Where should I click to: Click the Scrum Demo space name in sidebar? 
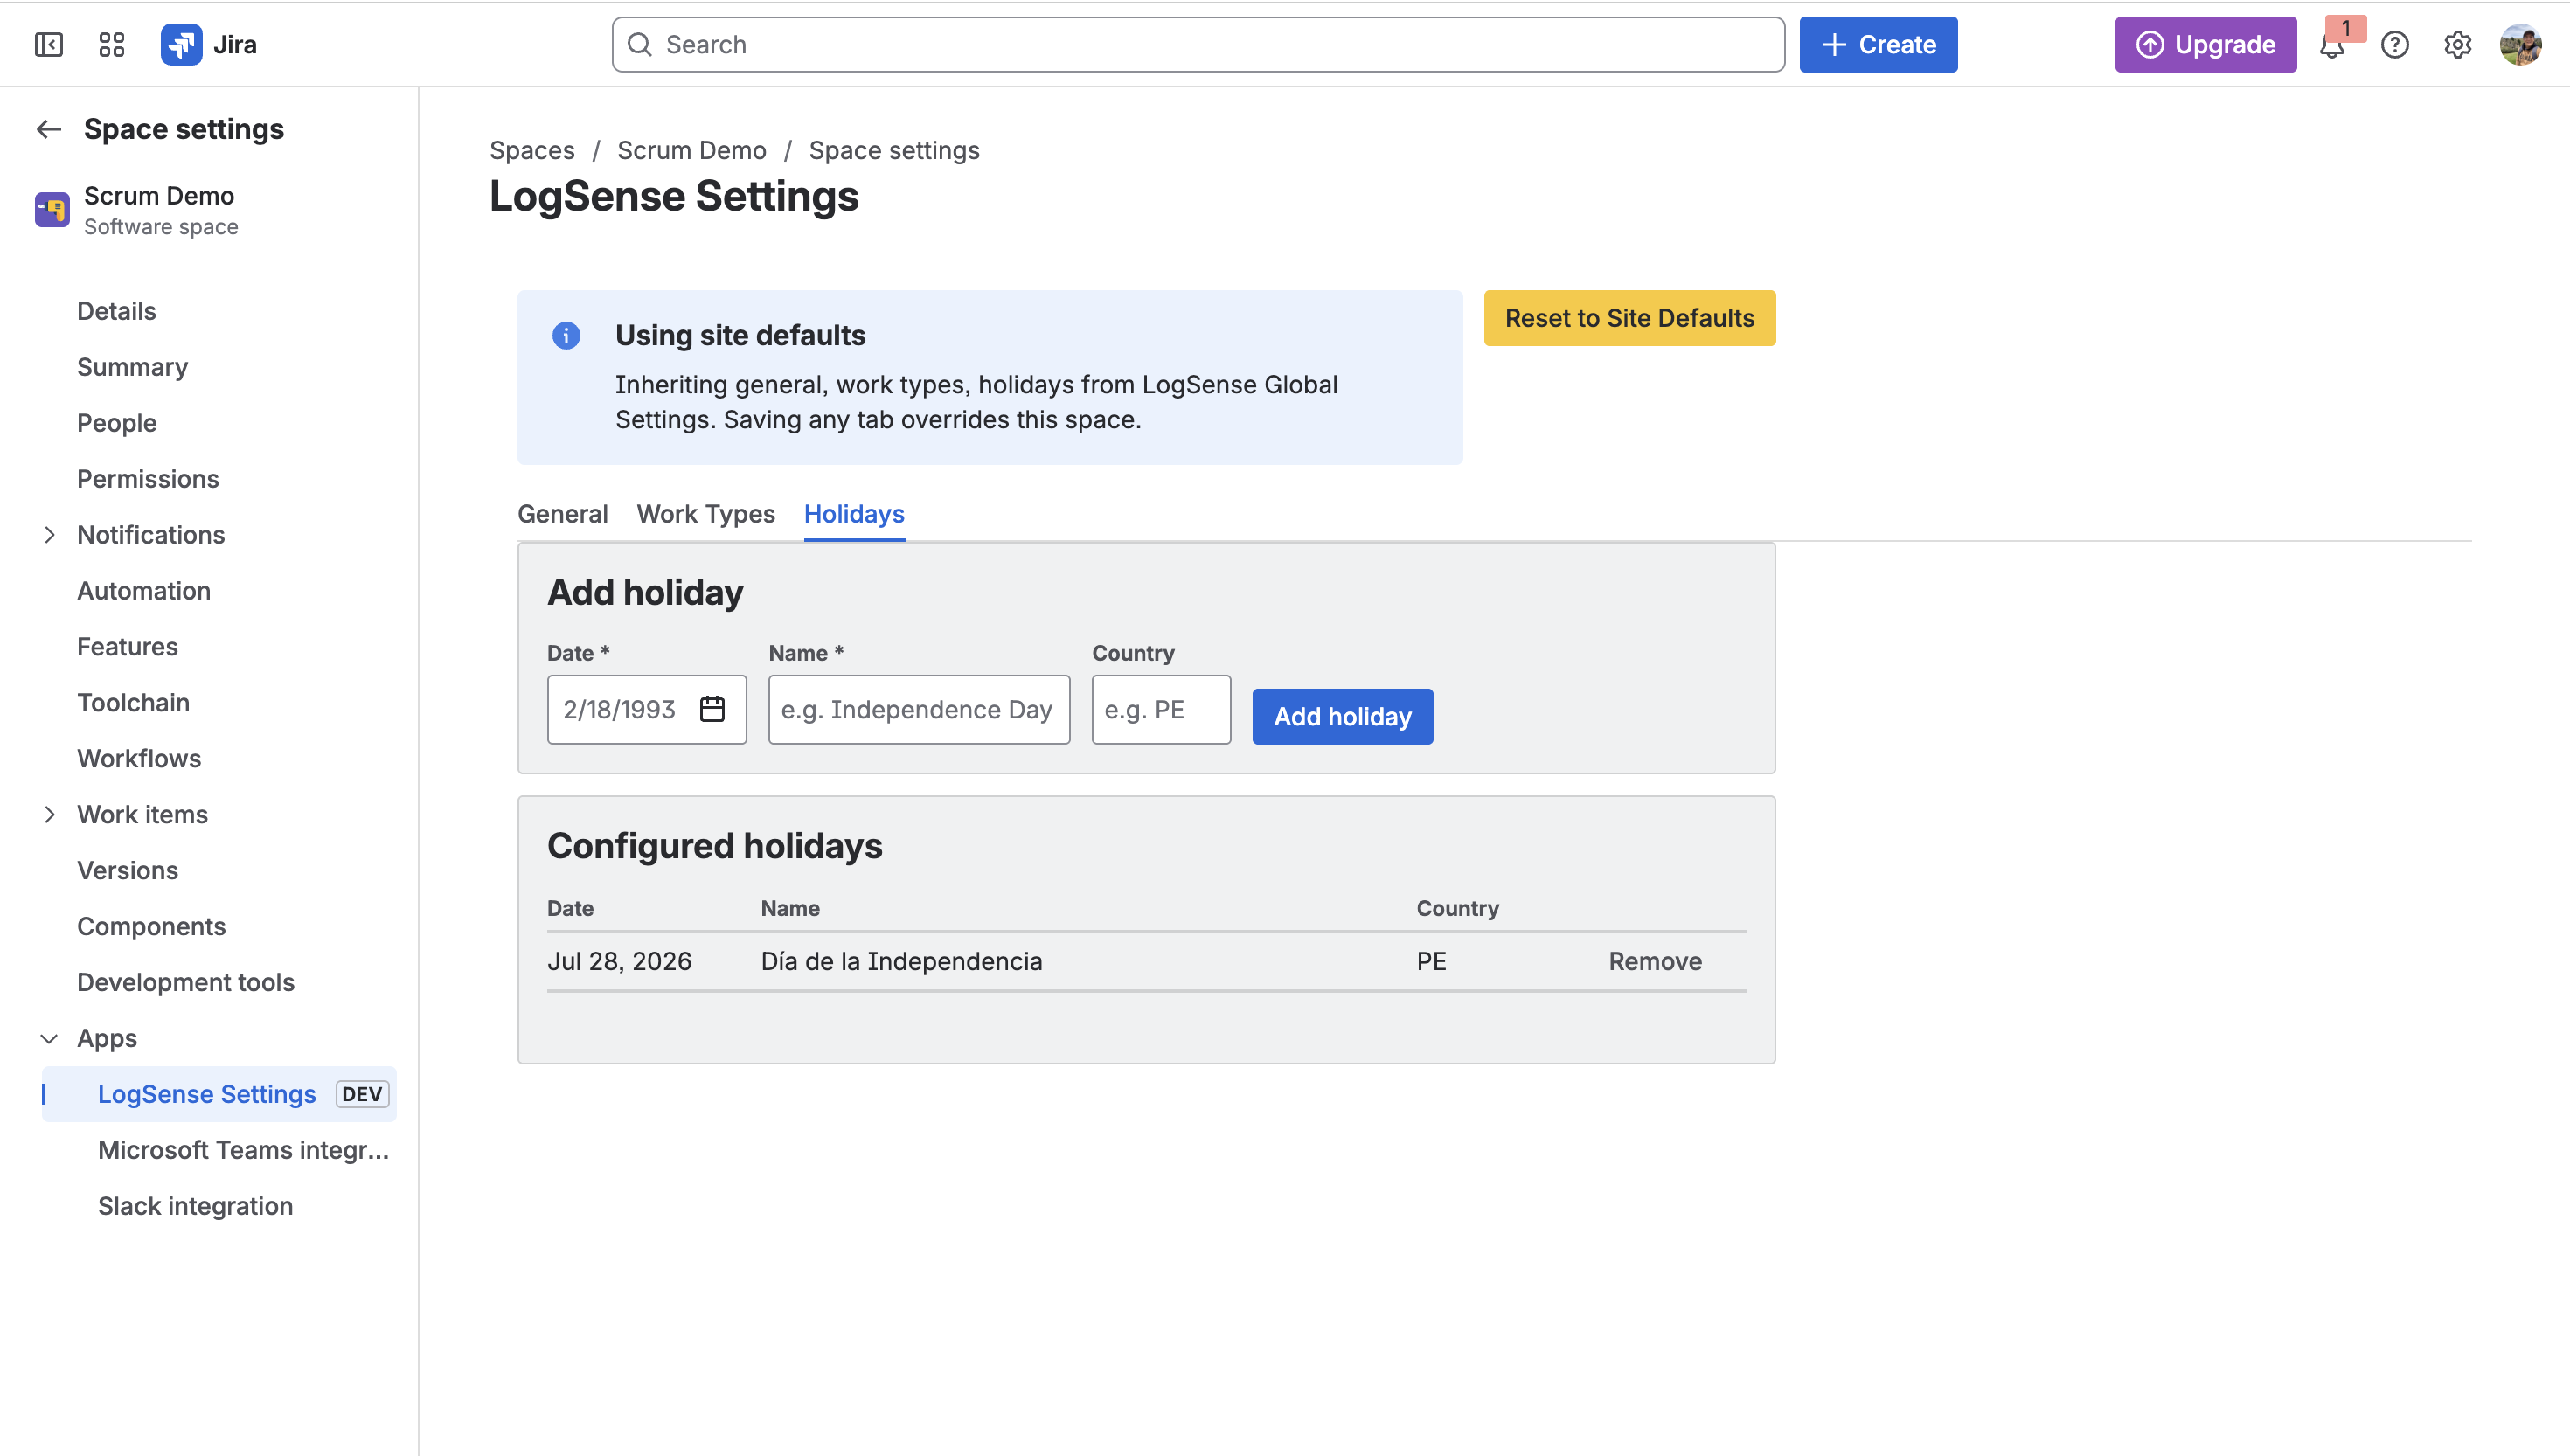pos(159,195)
